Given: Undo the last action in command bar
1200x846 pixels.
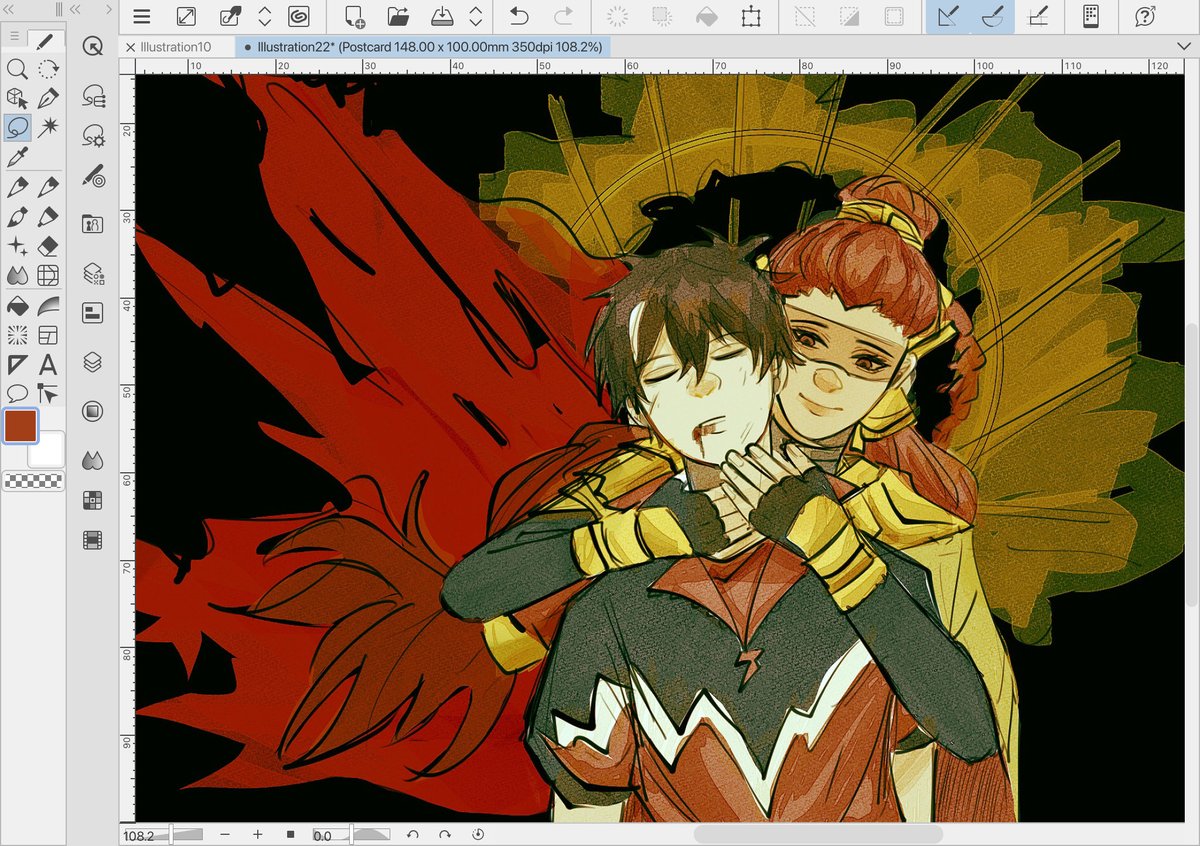Looking at the screenshot, I should click(x=519, y=16).
